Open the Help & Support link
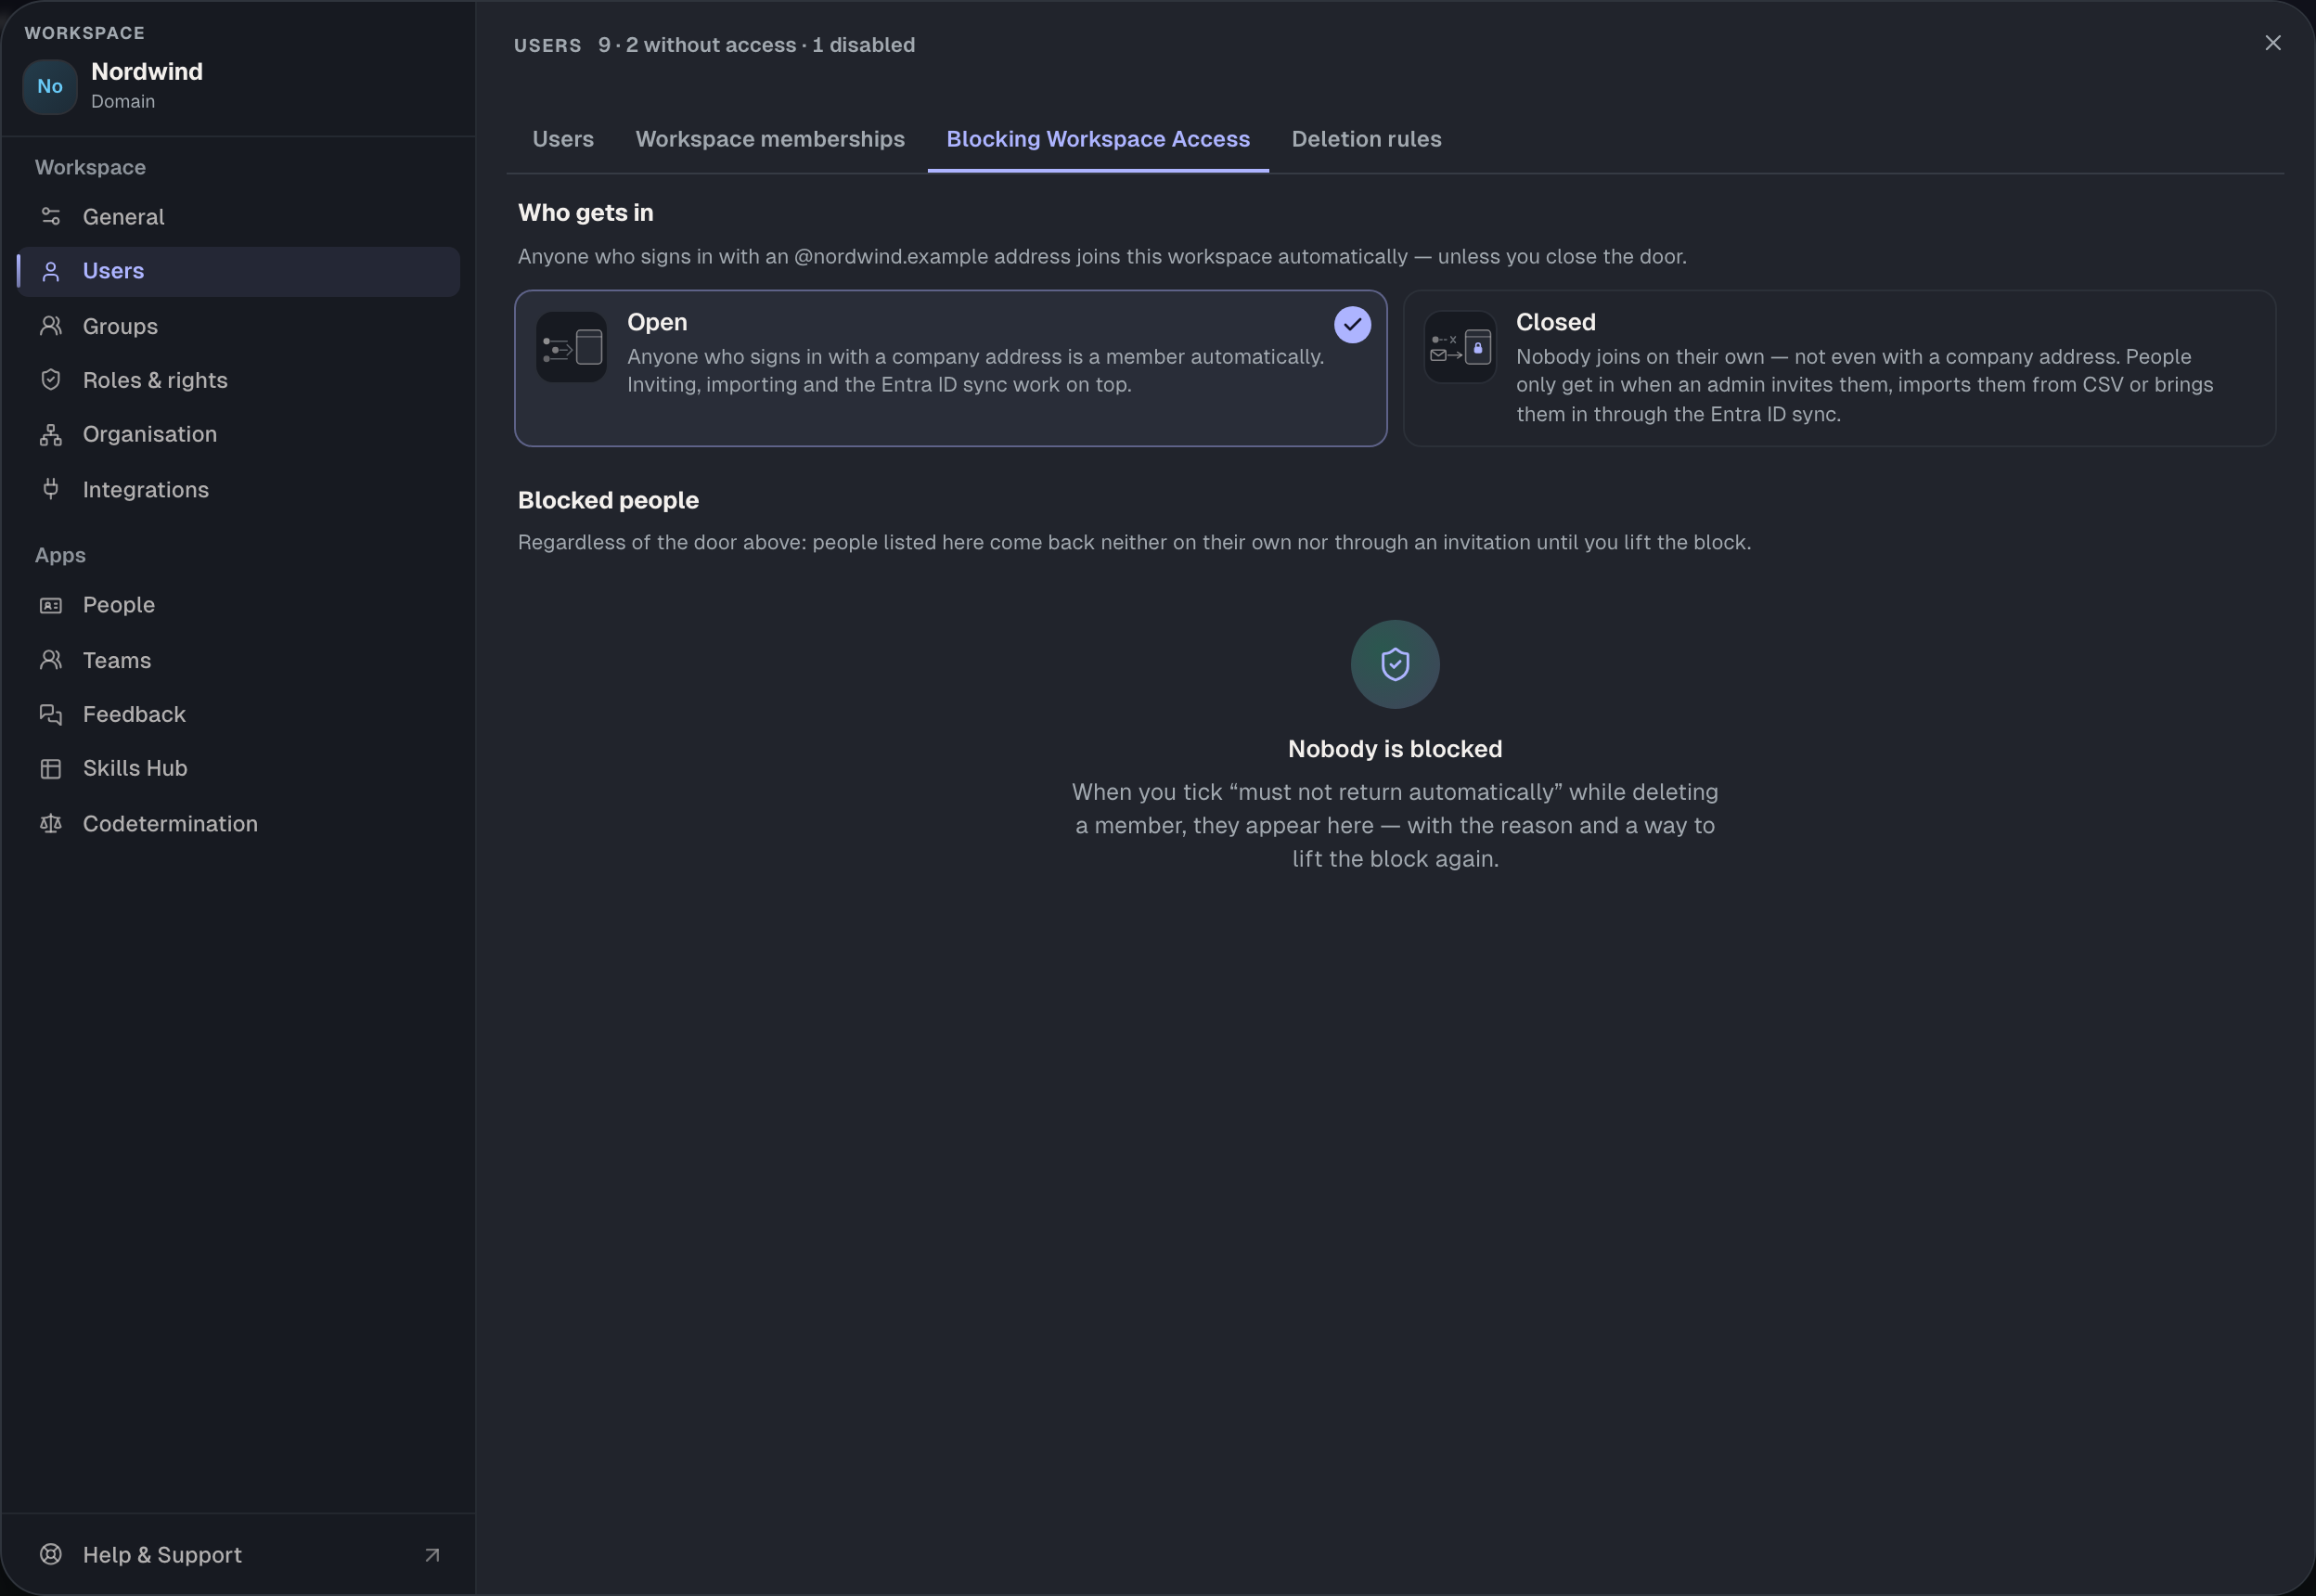The width and height of the screenshot is (2316, 1596). point(238,1554)
